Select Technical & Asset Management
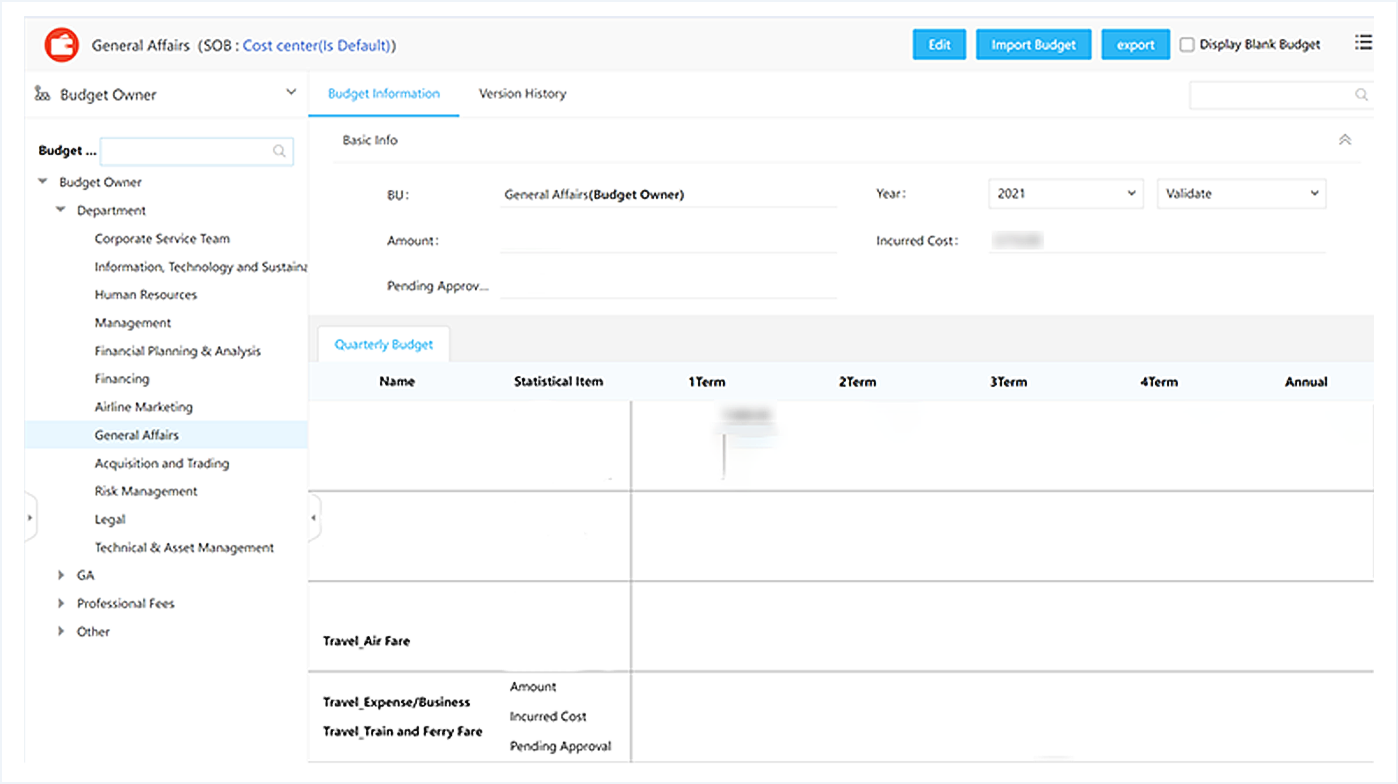This screenshot has height=784, width=1398. (184, 547)
